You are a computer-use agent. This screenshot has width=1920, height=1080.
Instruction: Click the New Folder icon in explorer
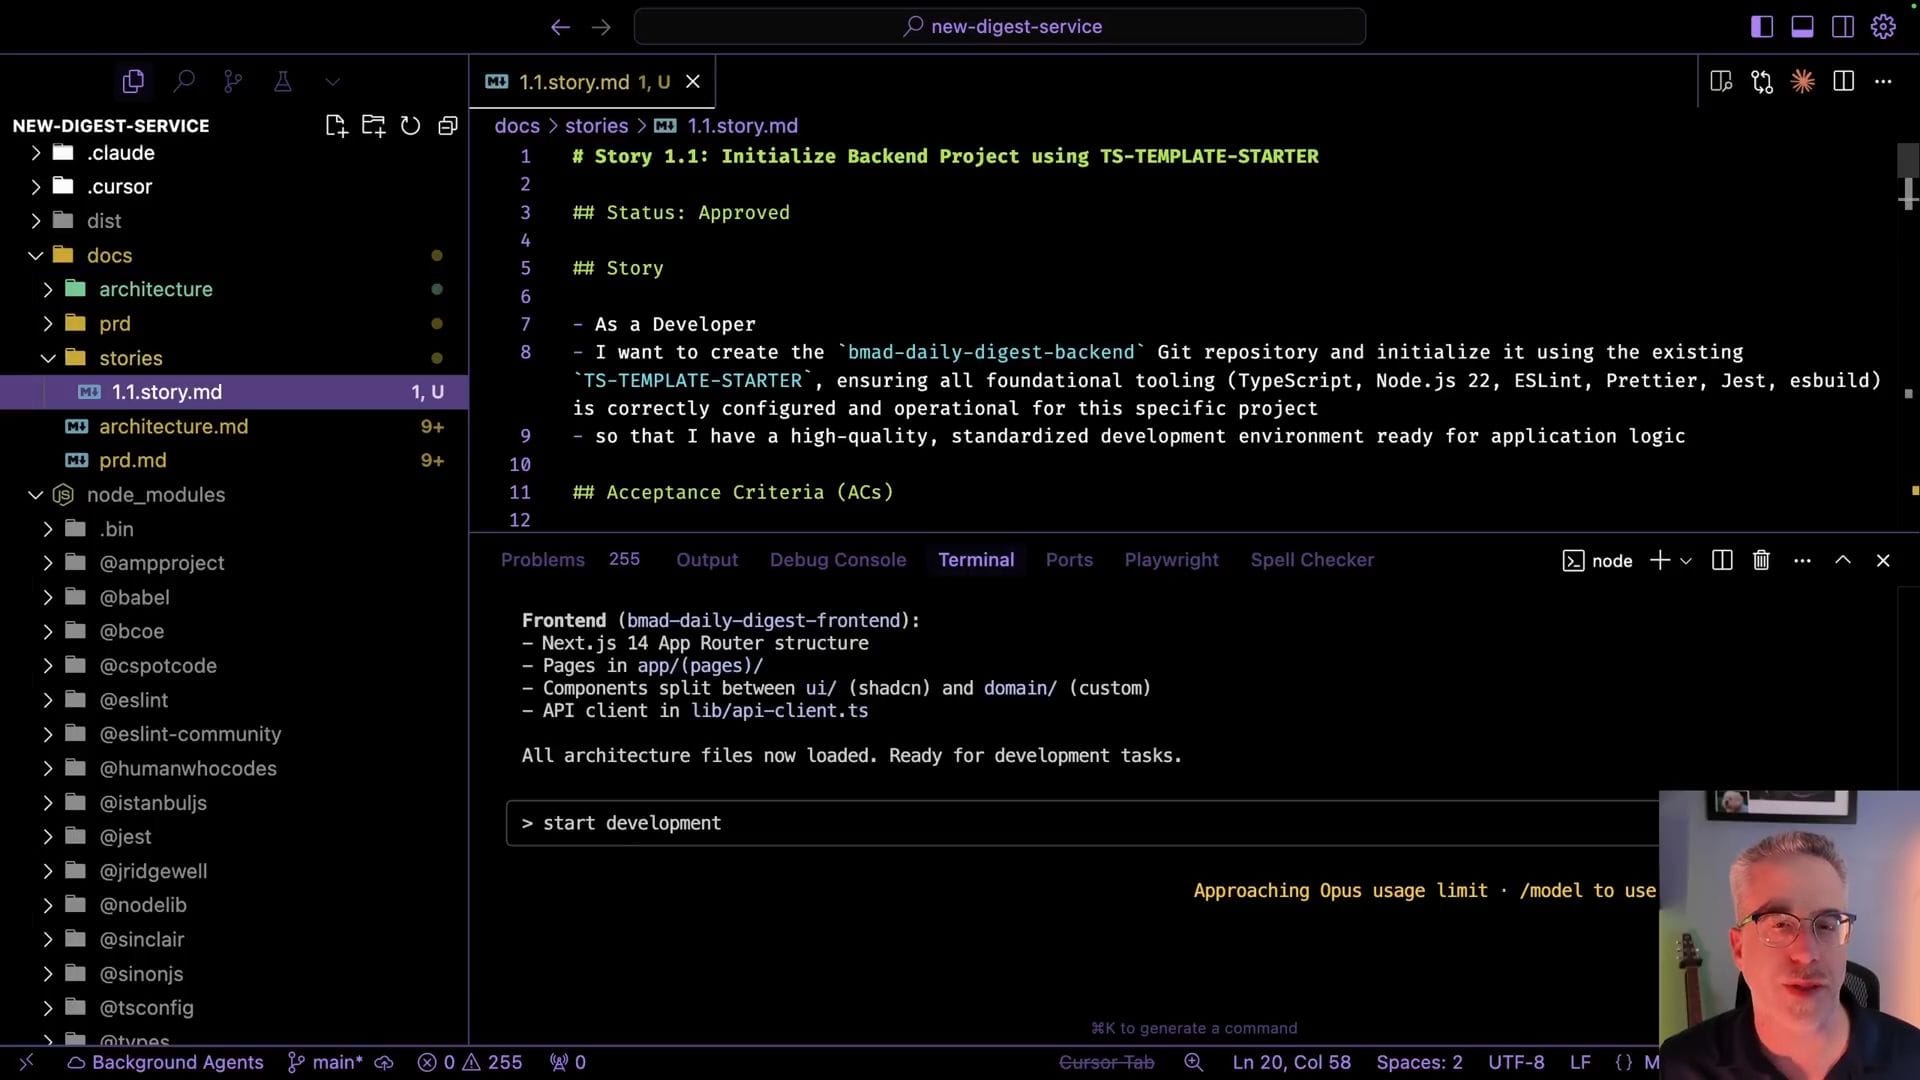pyautogui.click(x=373, y=126)
